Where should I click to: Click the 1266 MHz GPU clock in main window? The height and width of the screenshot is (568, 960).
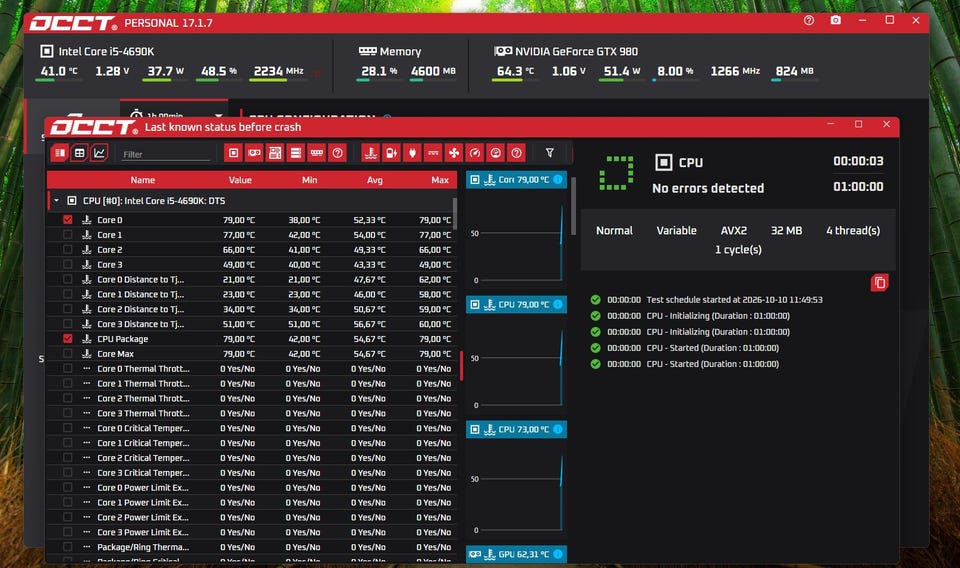click(x=735, y=71)
